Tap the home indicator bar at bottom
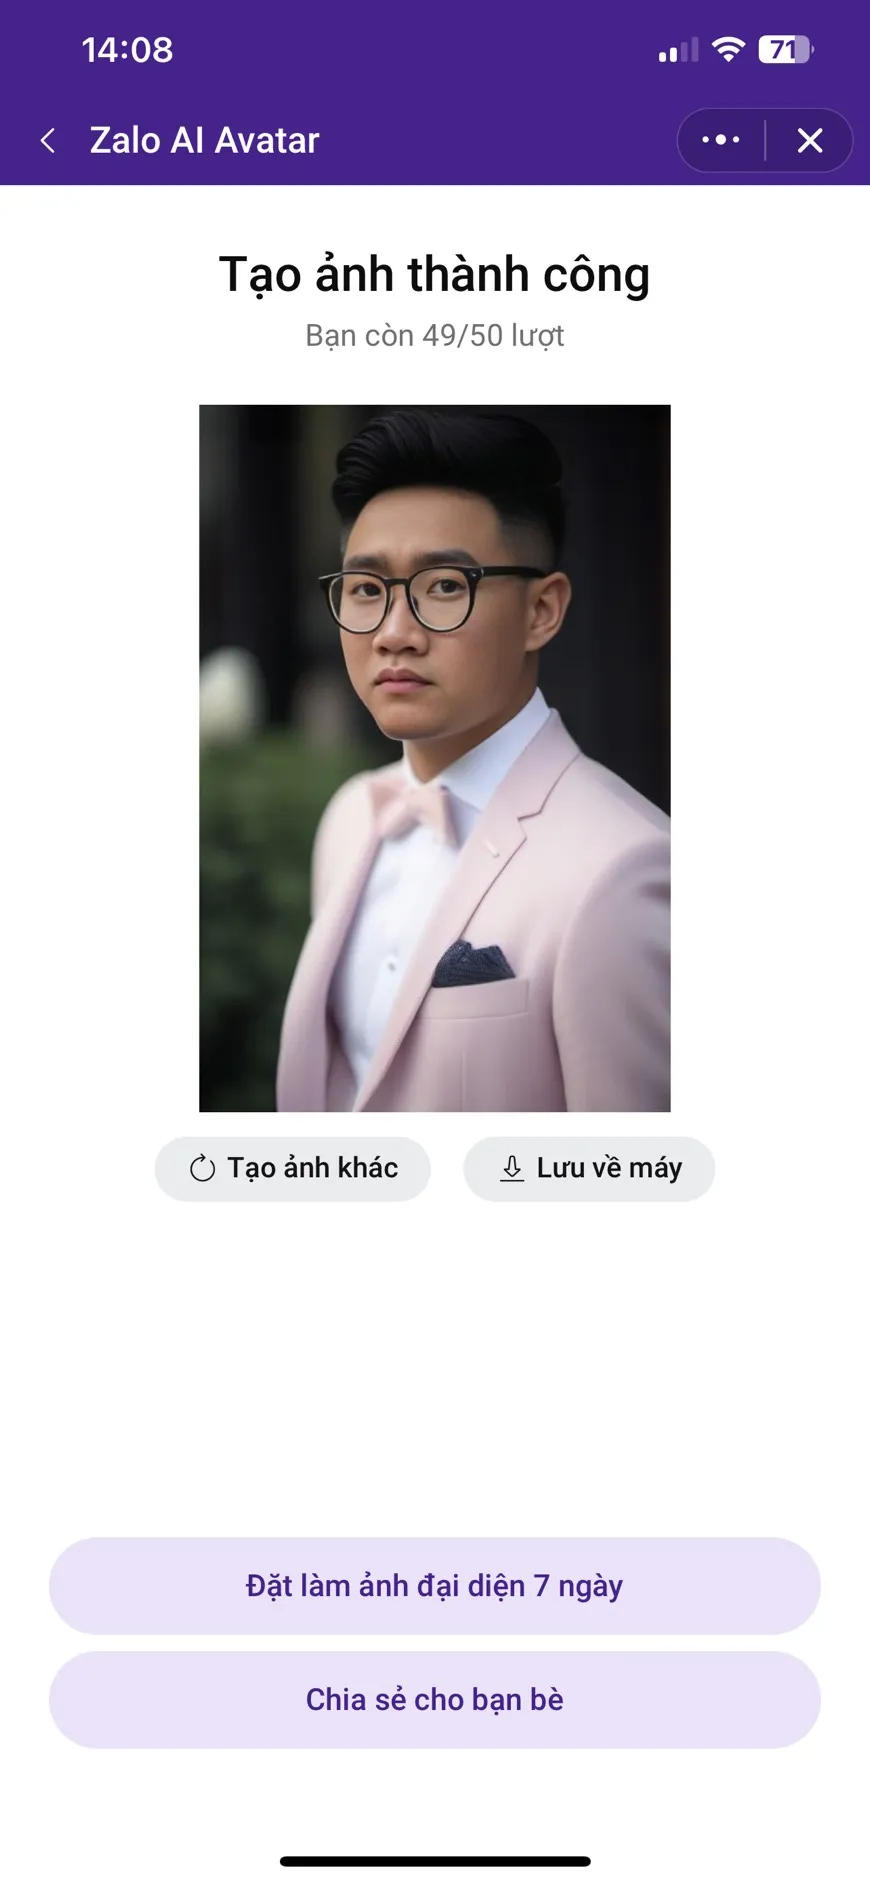Image resolution: width=870 pixels, height=1883 pixels. [x=435, y=1861]
